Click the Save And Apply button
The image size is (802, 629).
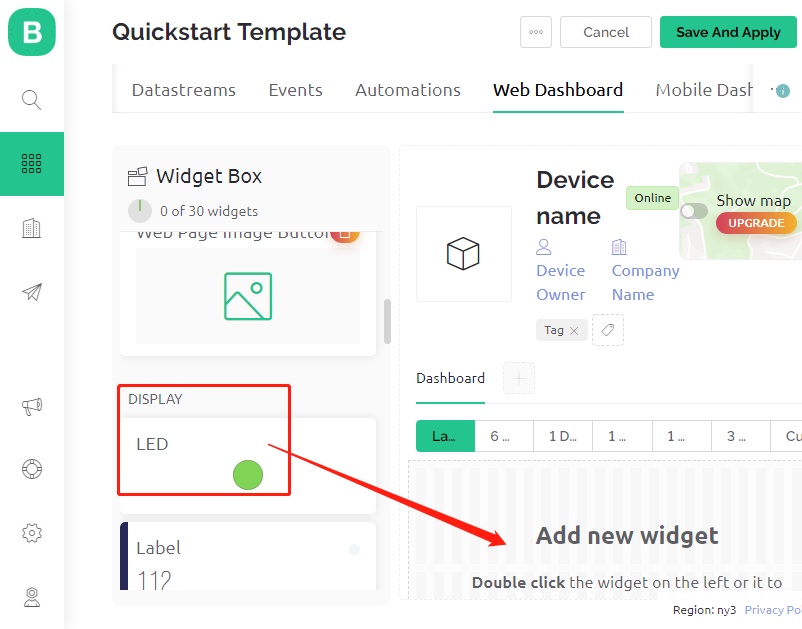(728, 32)
